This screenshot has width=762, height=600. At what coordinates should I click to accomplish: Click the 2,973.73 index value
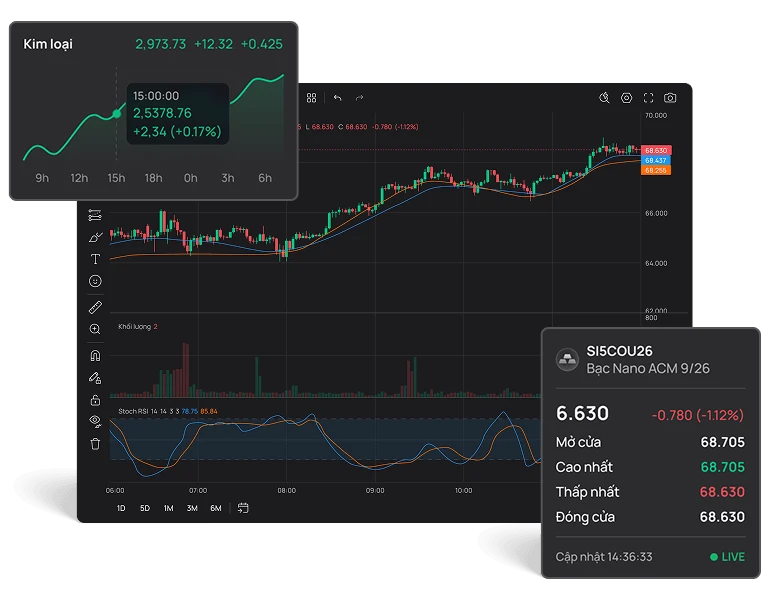160,44
